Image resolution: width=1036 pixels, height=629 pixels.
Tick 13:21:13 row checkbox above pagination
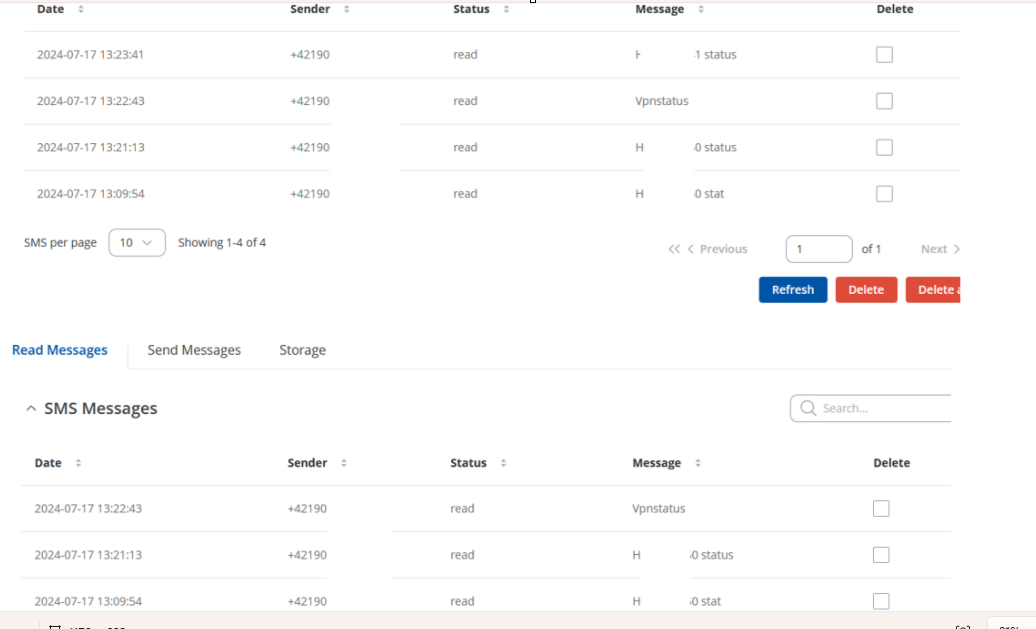[x=884, y=147]
